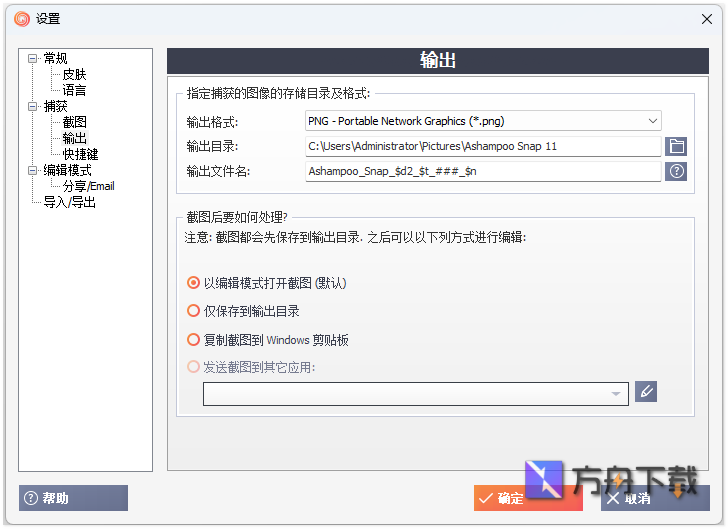Open the 截图 settings page
This screenshot has height=529, width=728.
74,122
